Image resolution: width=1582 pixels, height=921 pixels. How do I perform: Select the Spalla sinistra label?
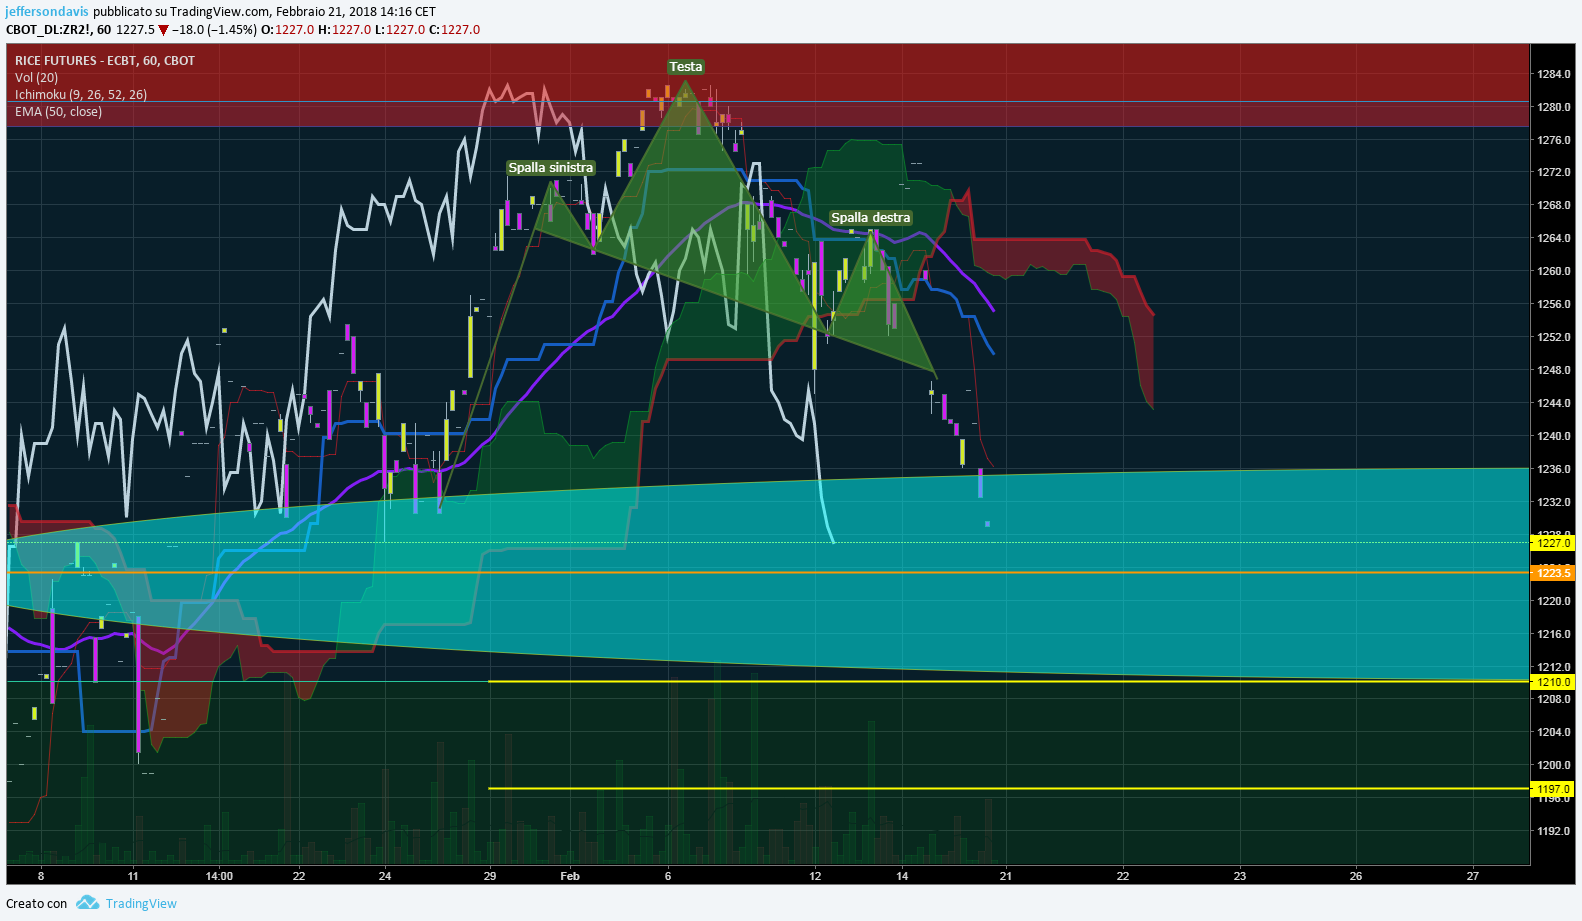(551, 168)
